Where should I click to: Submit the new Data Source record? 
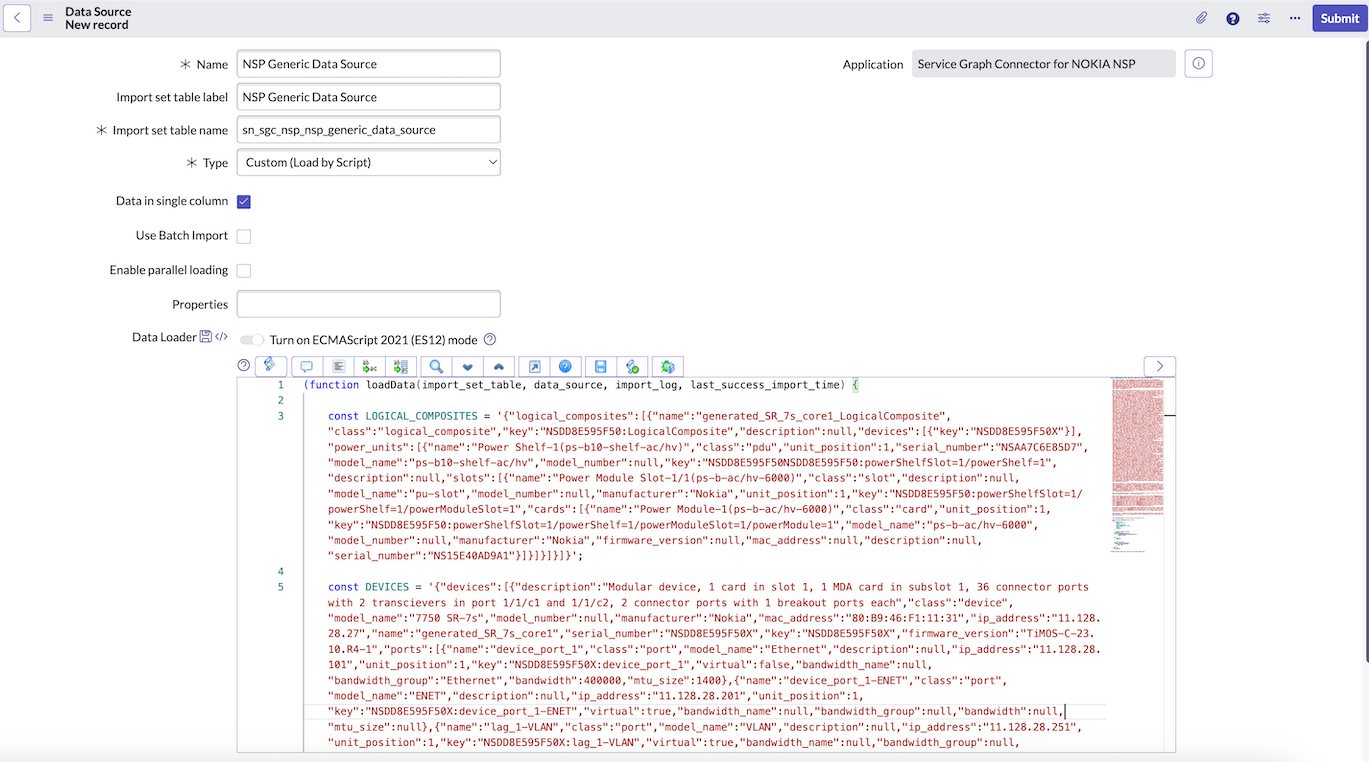(1339, 18)
